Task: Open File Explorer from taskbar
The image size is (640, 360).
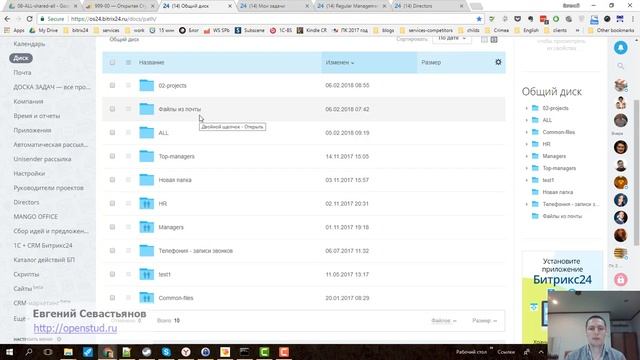Action: pyautogui.click(x=68, y=352)
